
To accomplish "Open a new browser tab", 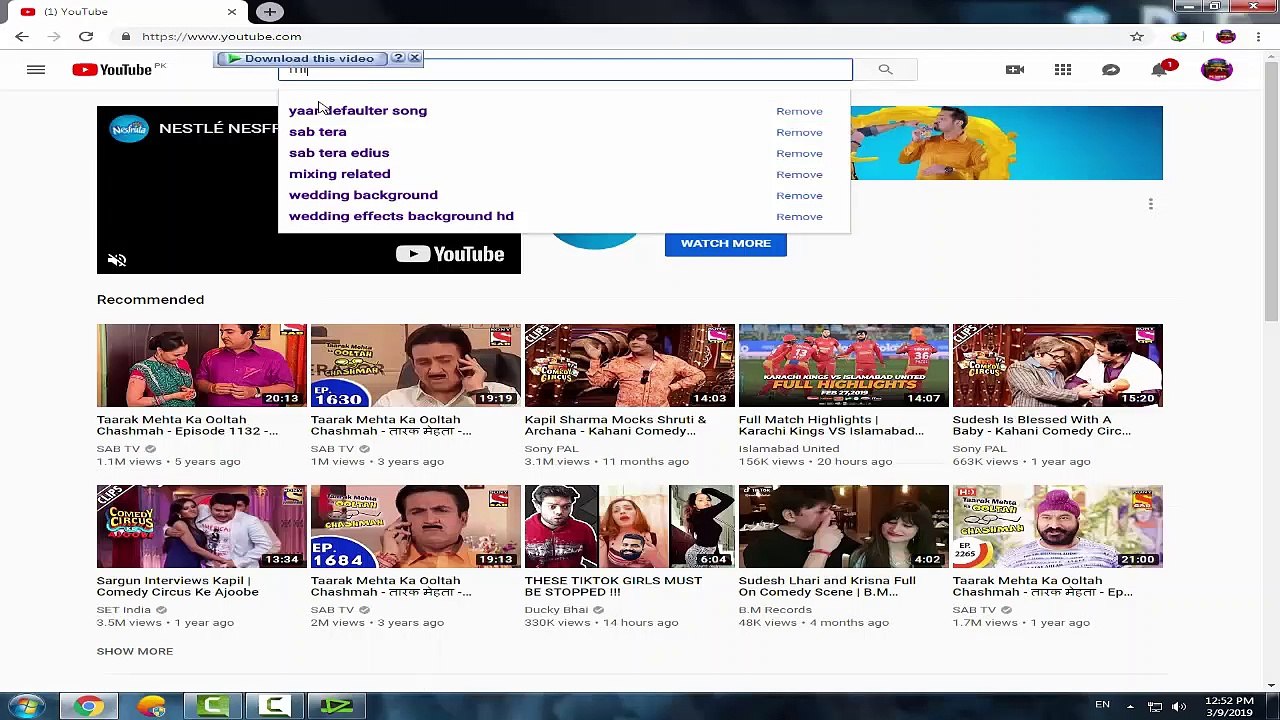I will pos(269,12).
